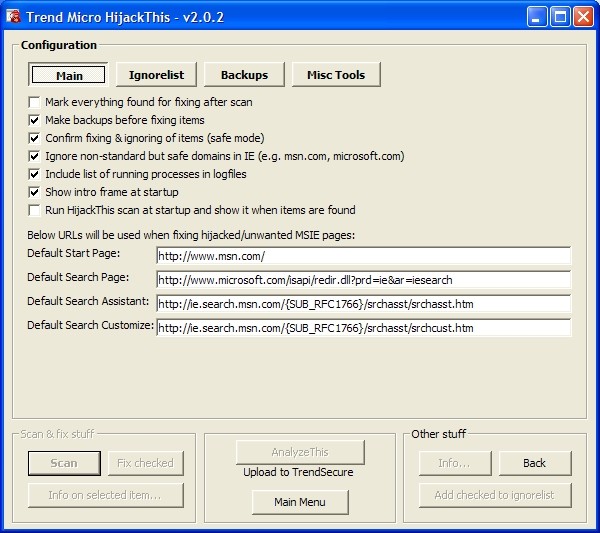
Task: Click the 'Upload to TrendSecure' label
Action: (x=298, y=472)
